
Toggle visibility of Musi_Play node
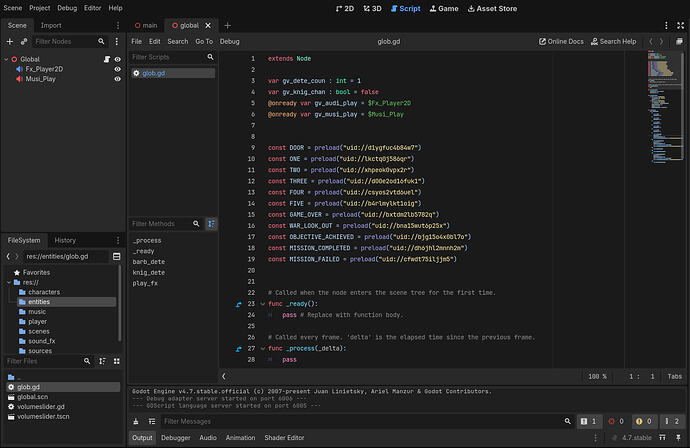coord(117,79)
